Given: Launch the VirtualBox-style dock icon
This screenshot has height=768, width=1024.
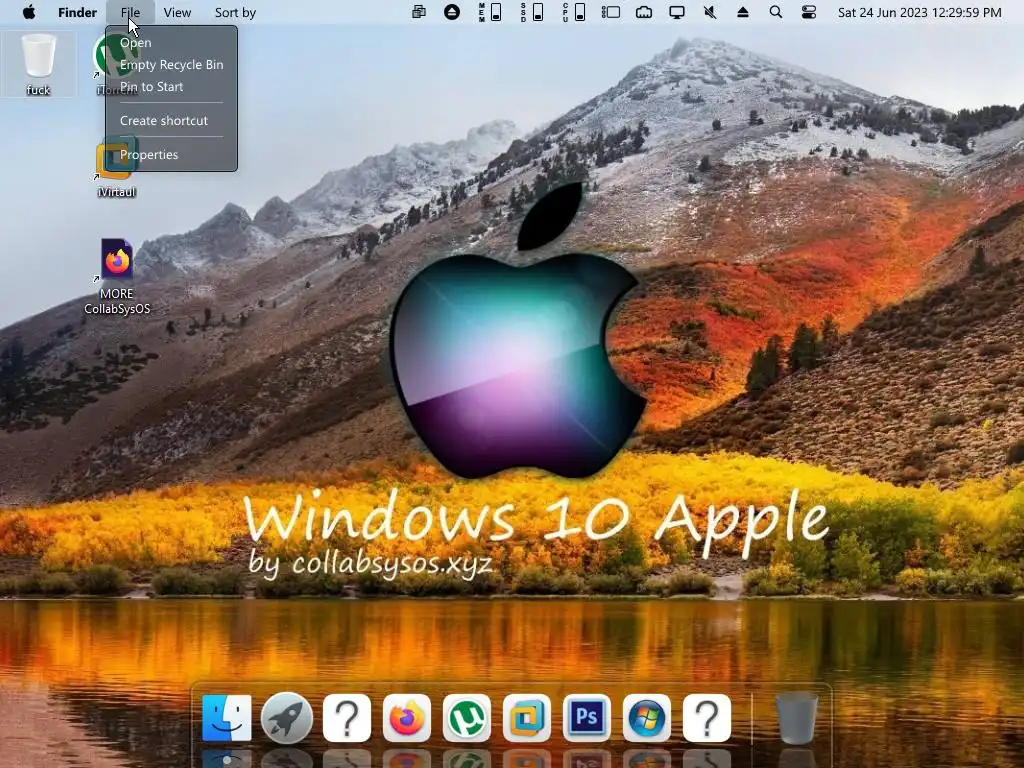Looking at the screenshot, I should click(x=526, y=718).
